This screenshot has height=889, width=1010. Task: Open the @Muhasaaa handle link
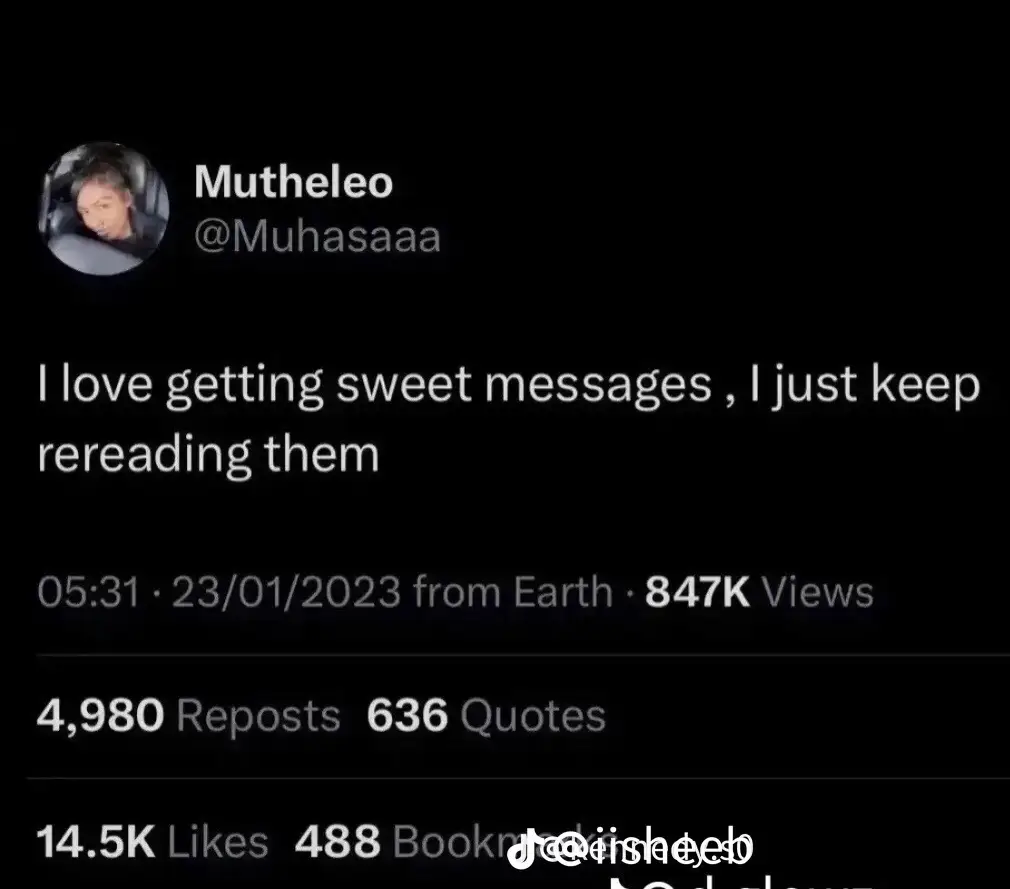(x=318, y=237)
